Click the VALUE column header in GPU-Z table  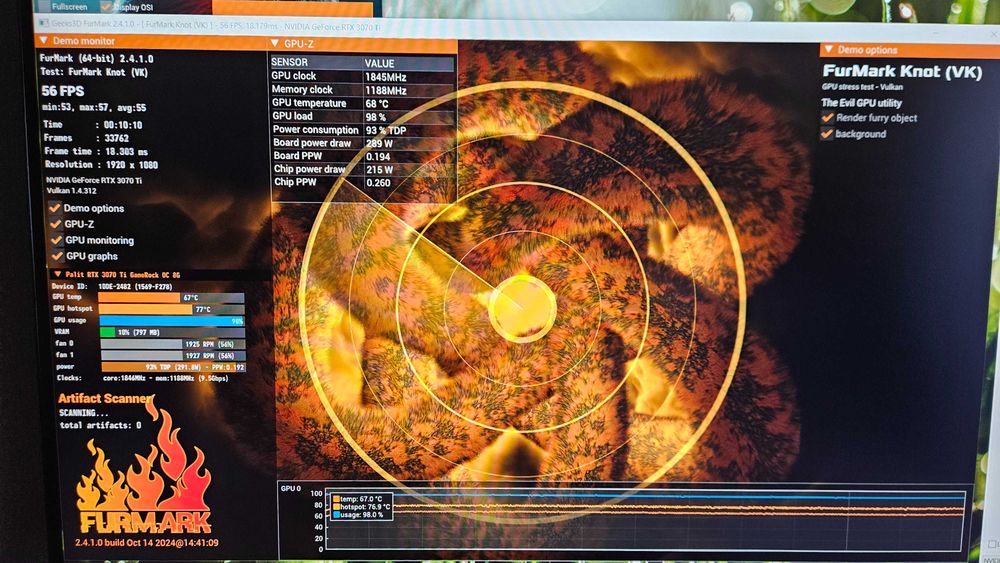coord(379,63)
